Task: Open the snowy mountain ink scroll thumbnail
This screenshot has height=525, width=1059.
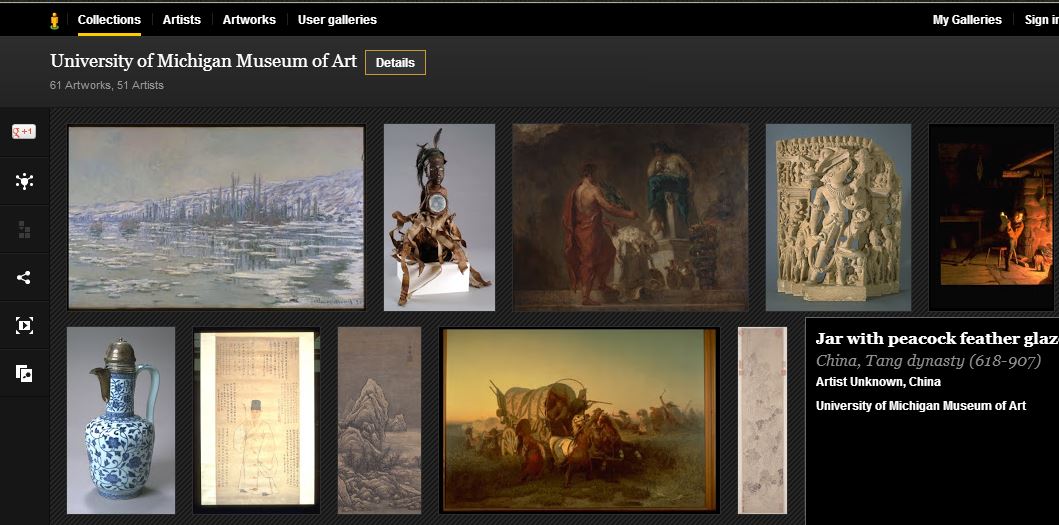Action: point(380,420)
